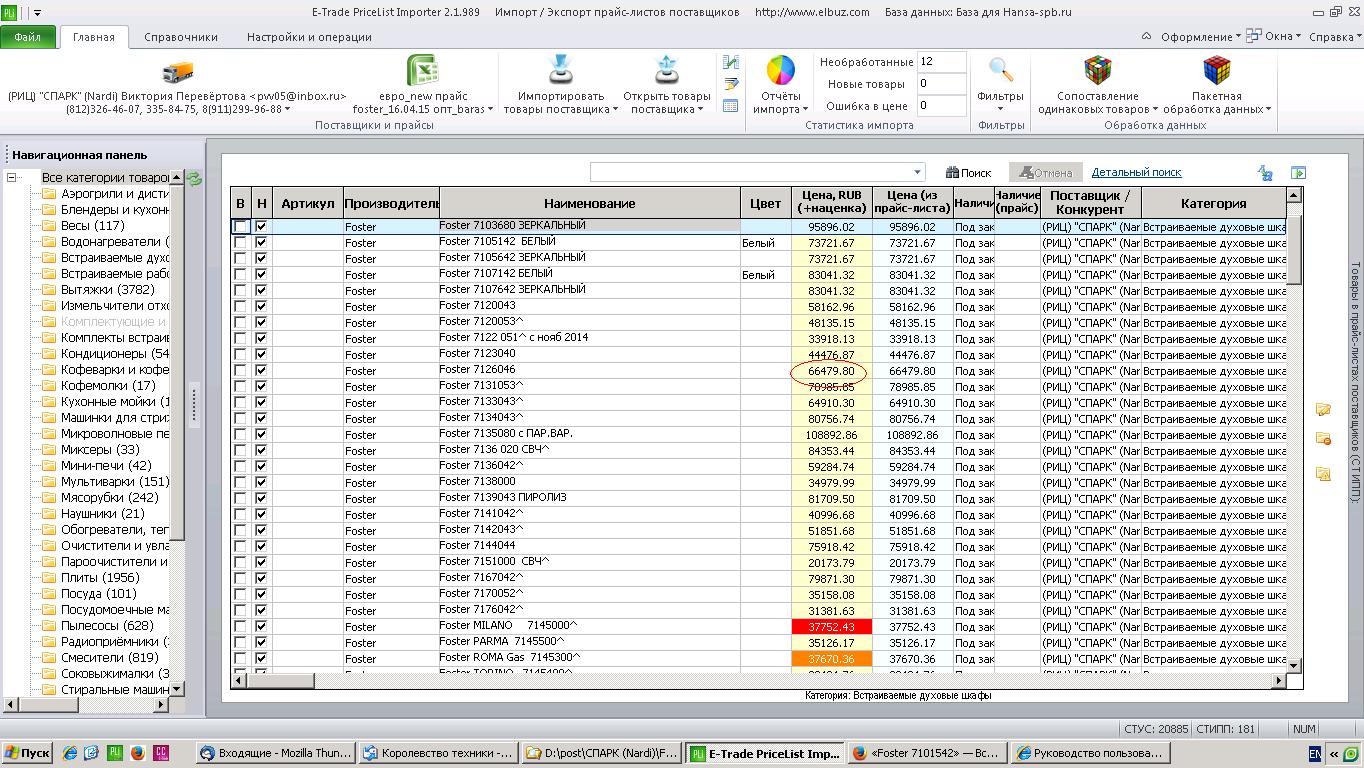Check the В checkbox for Foster ROMA Gas 7145300^

(240, 659)
